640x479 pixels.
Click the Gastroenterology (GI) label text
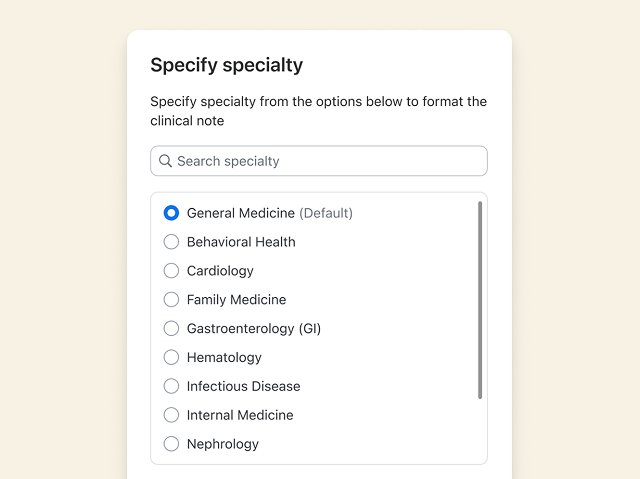254,328
